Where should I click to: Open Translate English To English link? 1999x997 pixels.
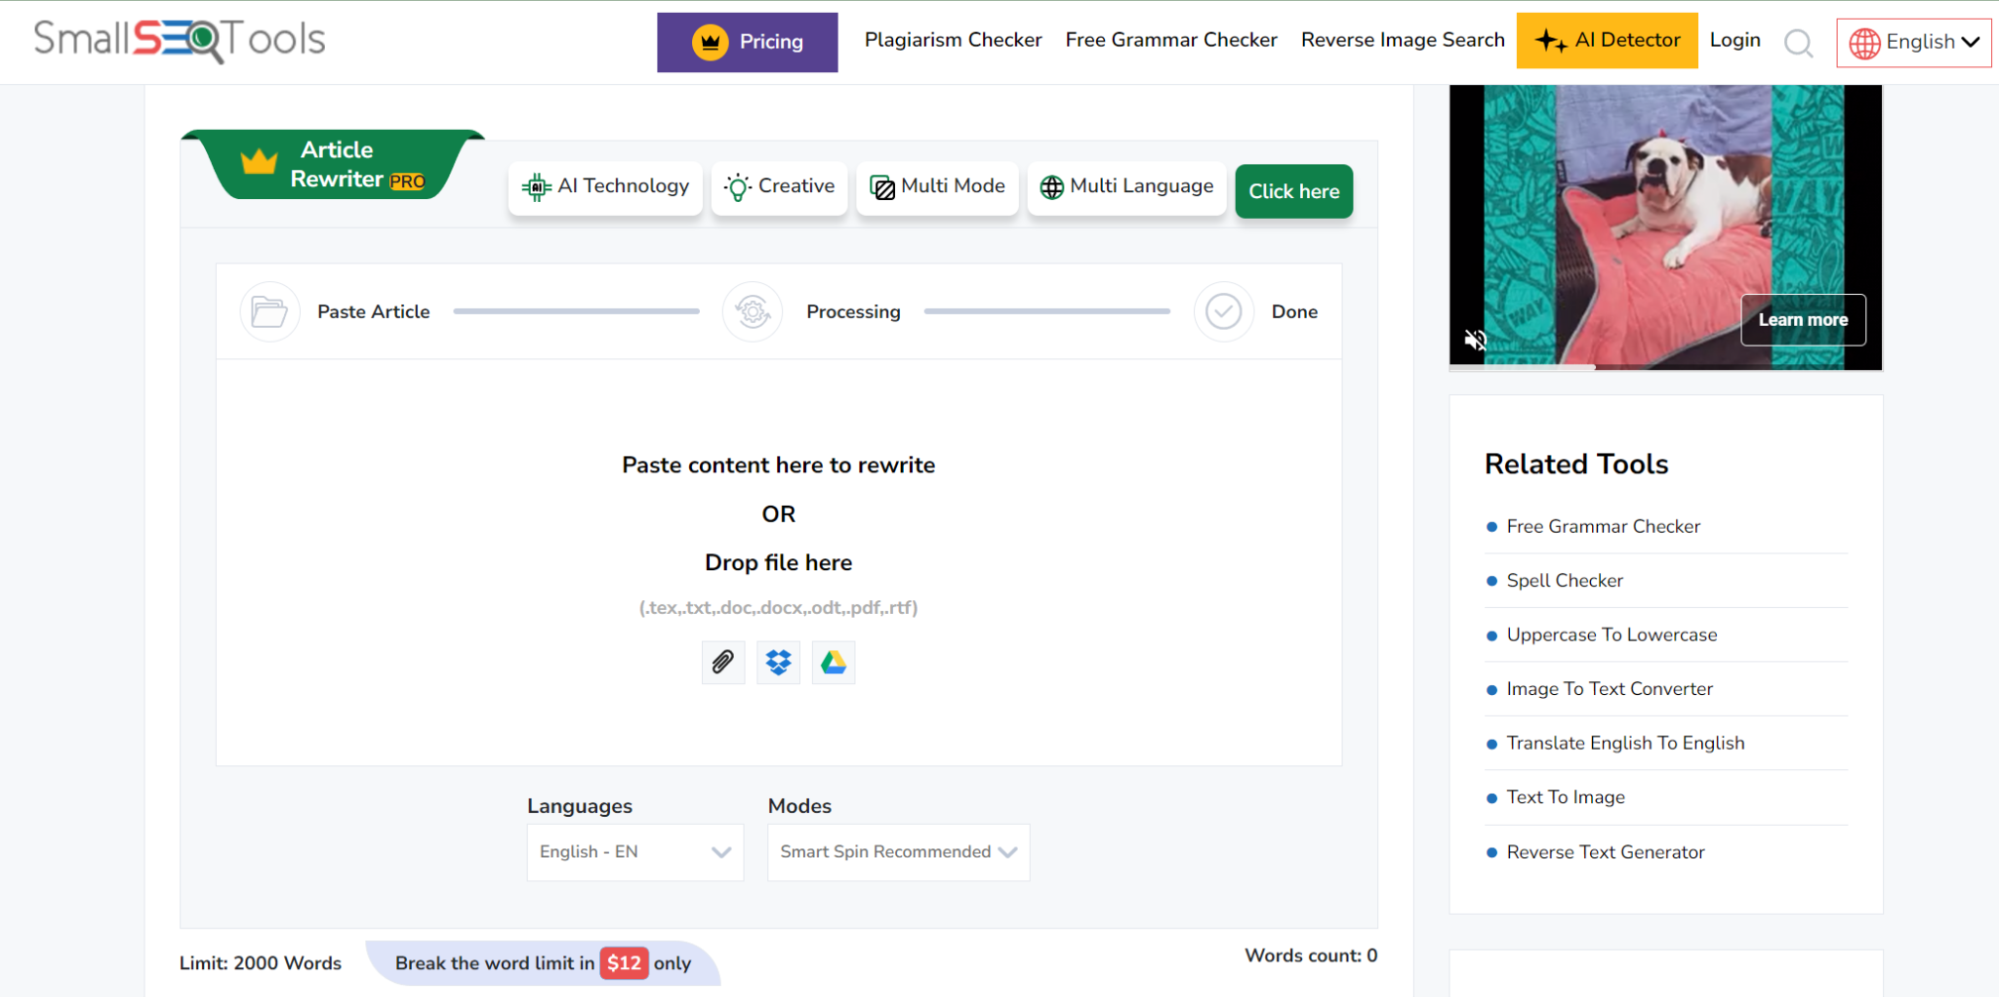point(1625,743)
